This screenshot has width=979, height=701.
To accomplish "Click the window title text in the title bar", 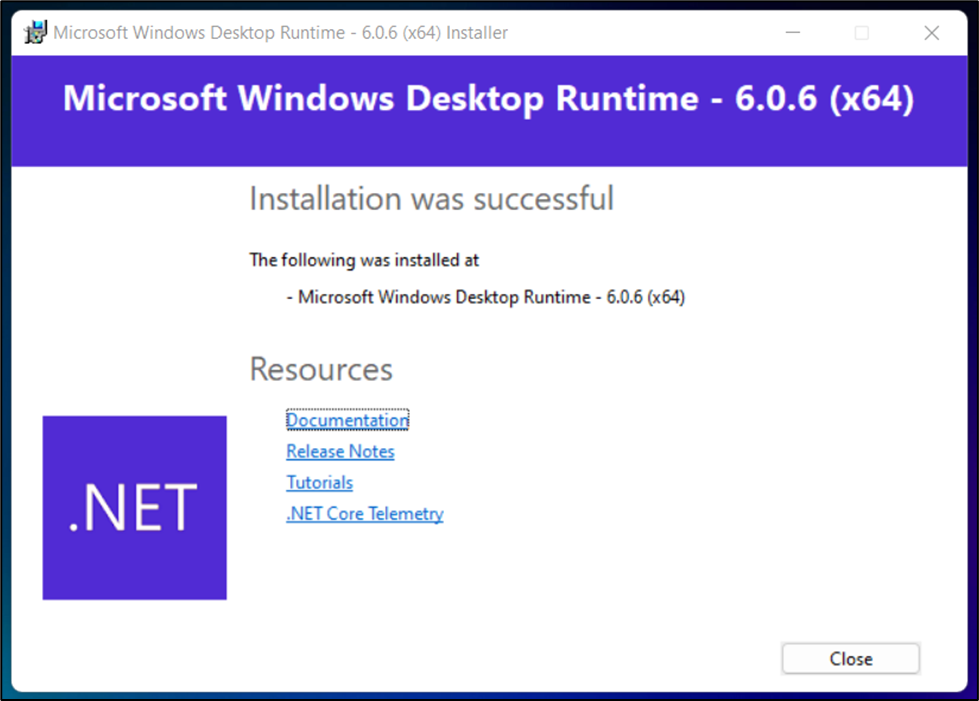I will [x=280, y=33].
